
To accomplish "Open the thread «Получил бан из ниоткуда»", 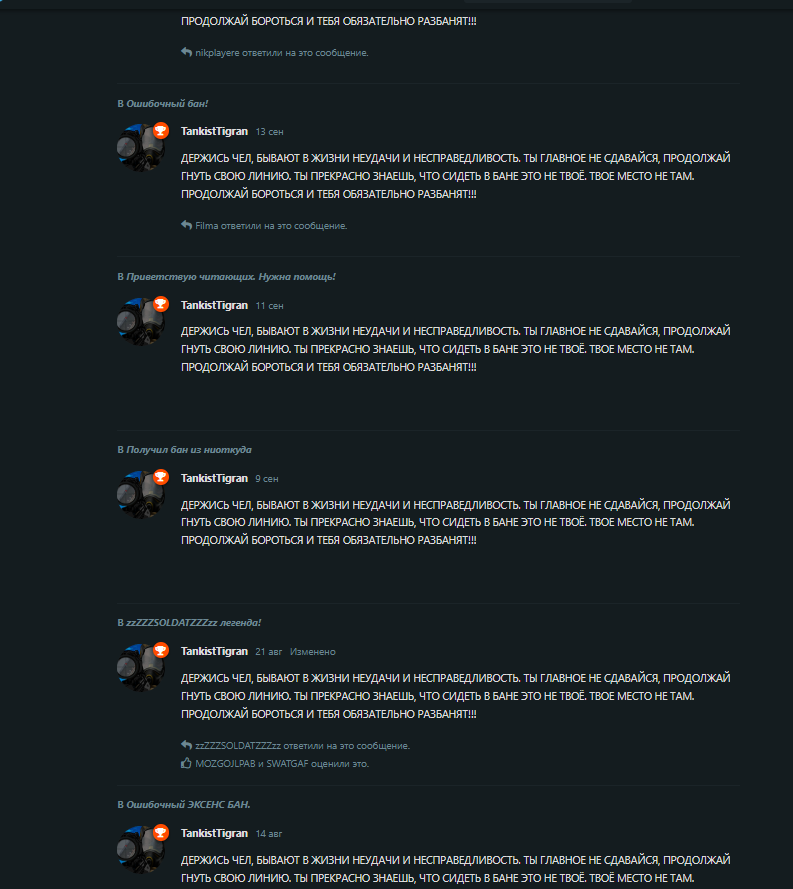I will click(189, 450).
